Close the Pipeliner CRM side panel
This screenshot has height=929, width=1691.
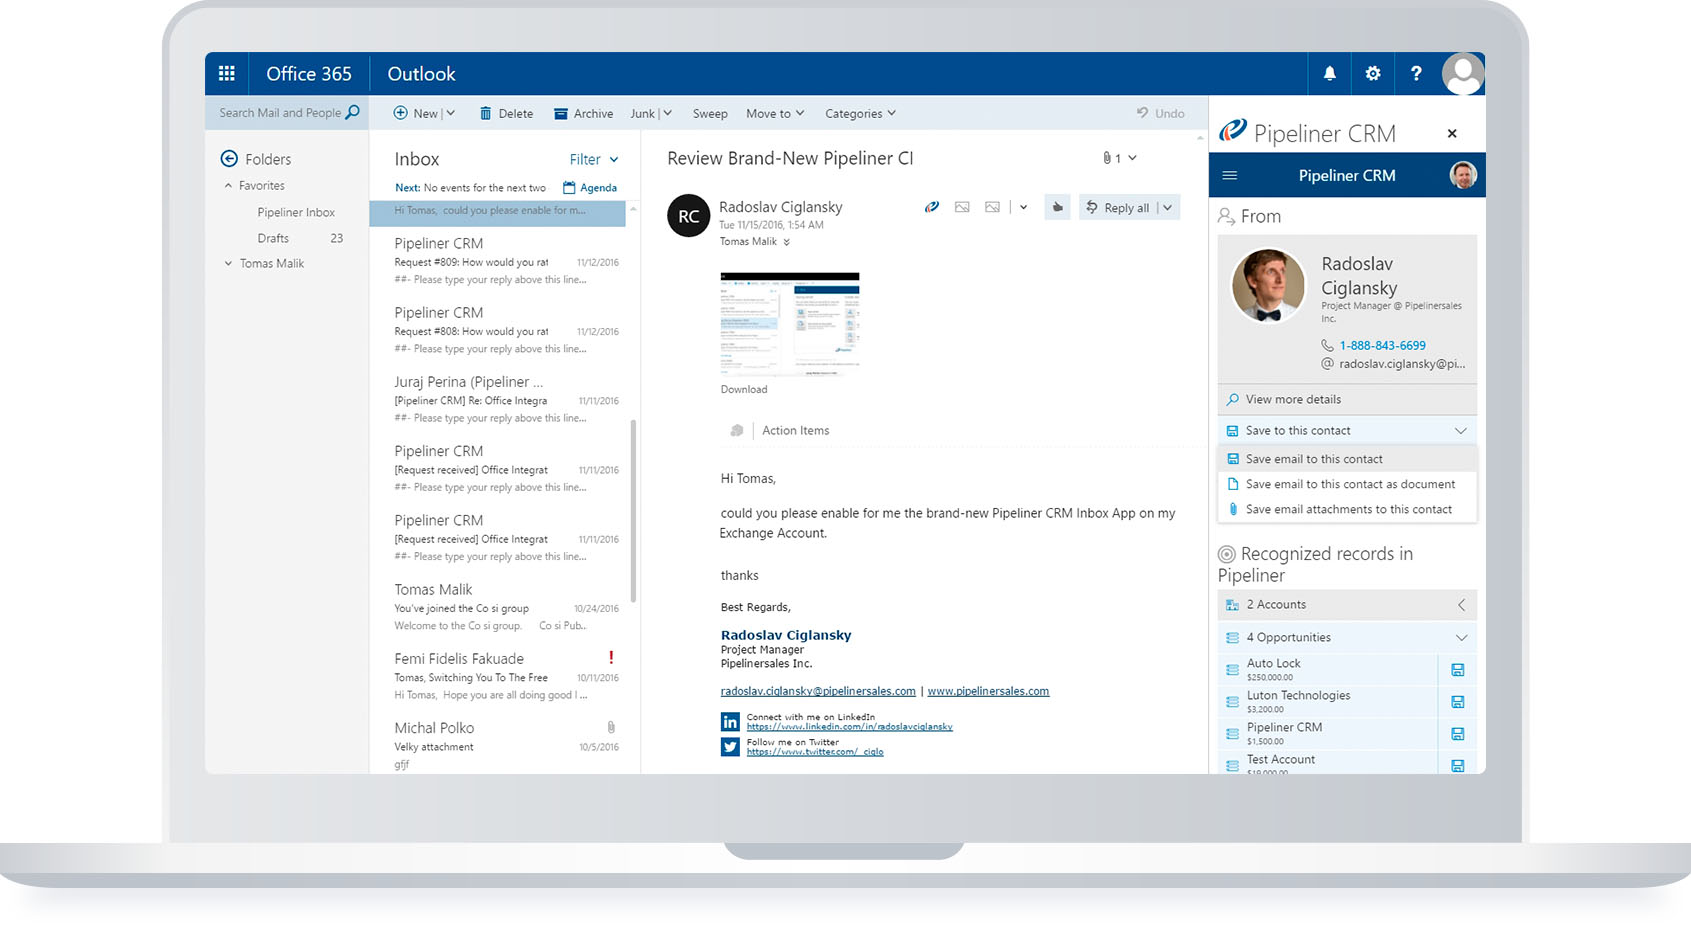pyautogui.click(x=1452, y=133)
